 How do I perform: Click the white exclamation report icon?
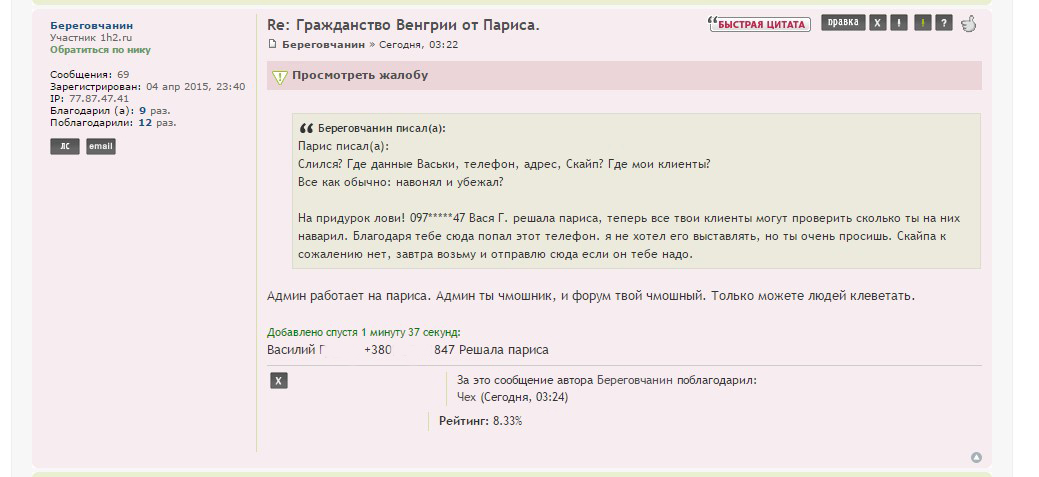point(900,24)
